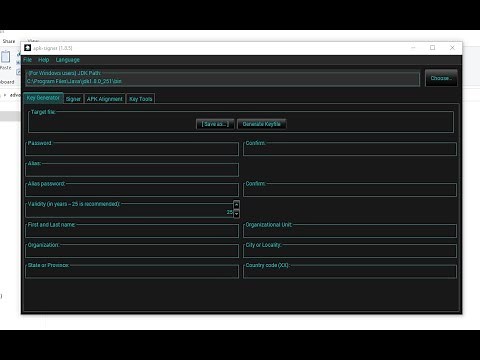Open the Language menu
This screenshot has height=360, width=480.
tap(68, 60)
